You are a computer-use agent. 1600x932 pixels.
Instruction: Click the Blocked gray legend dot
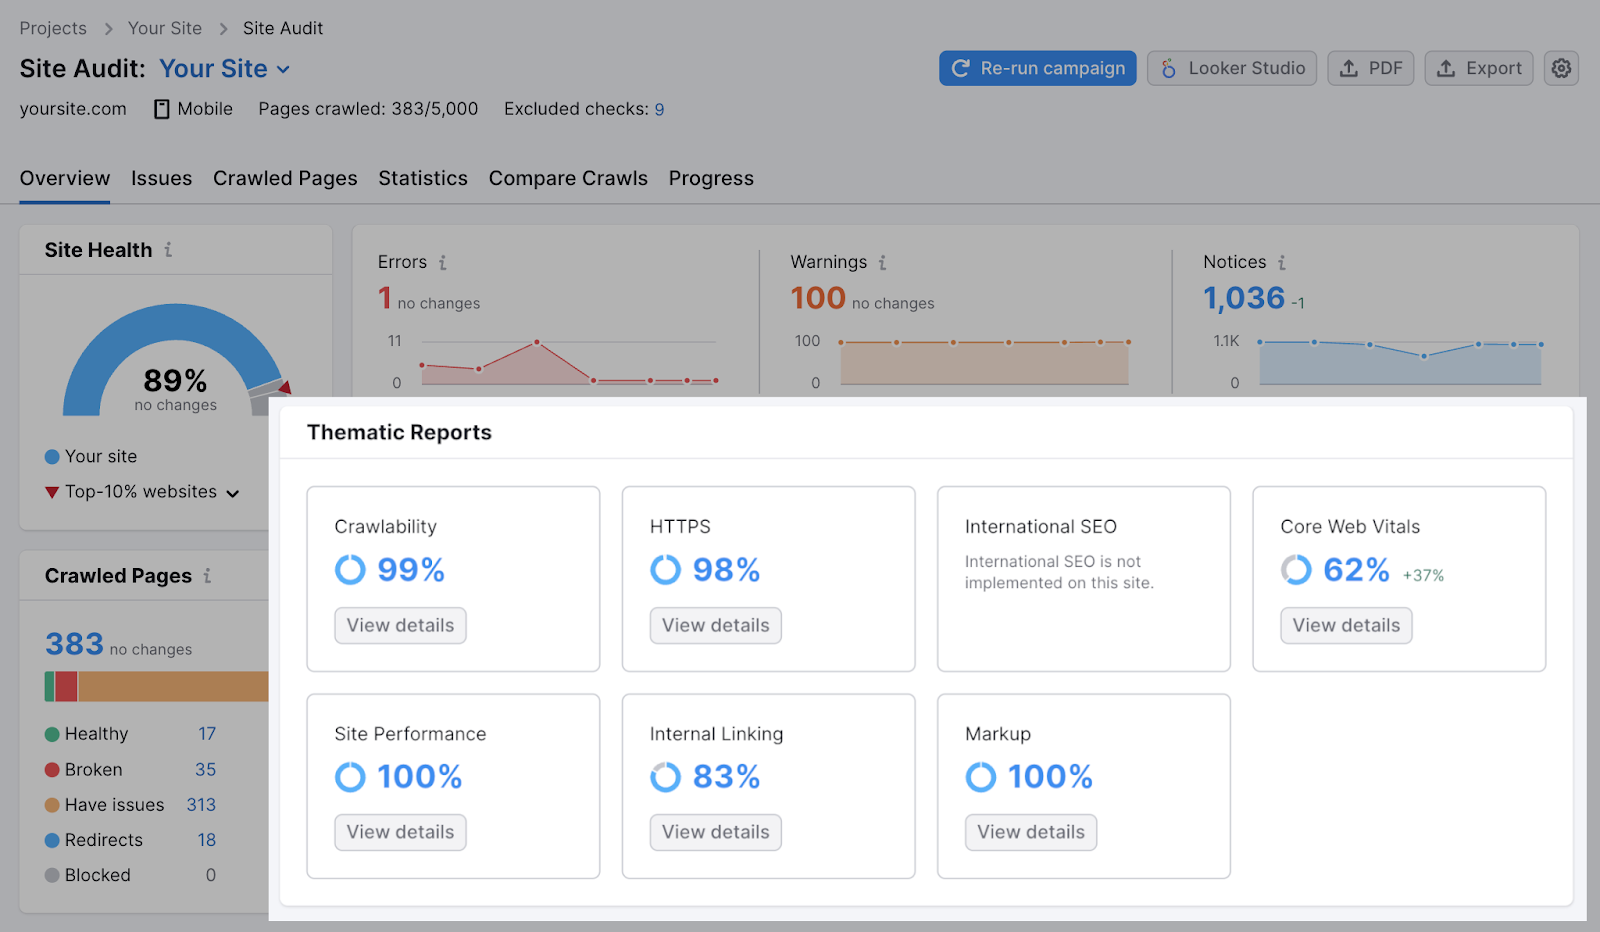52,875
